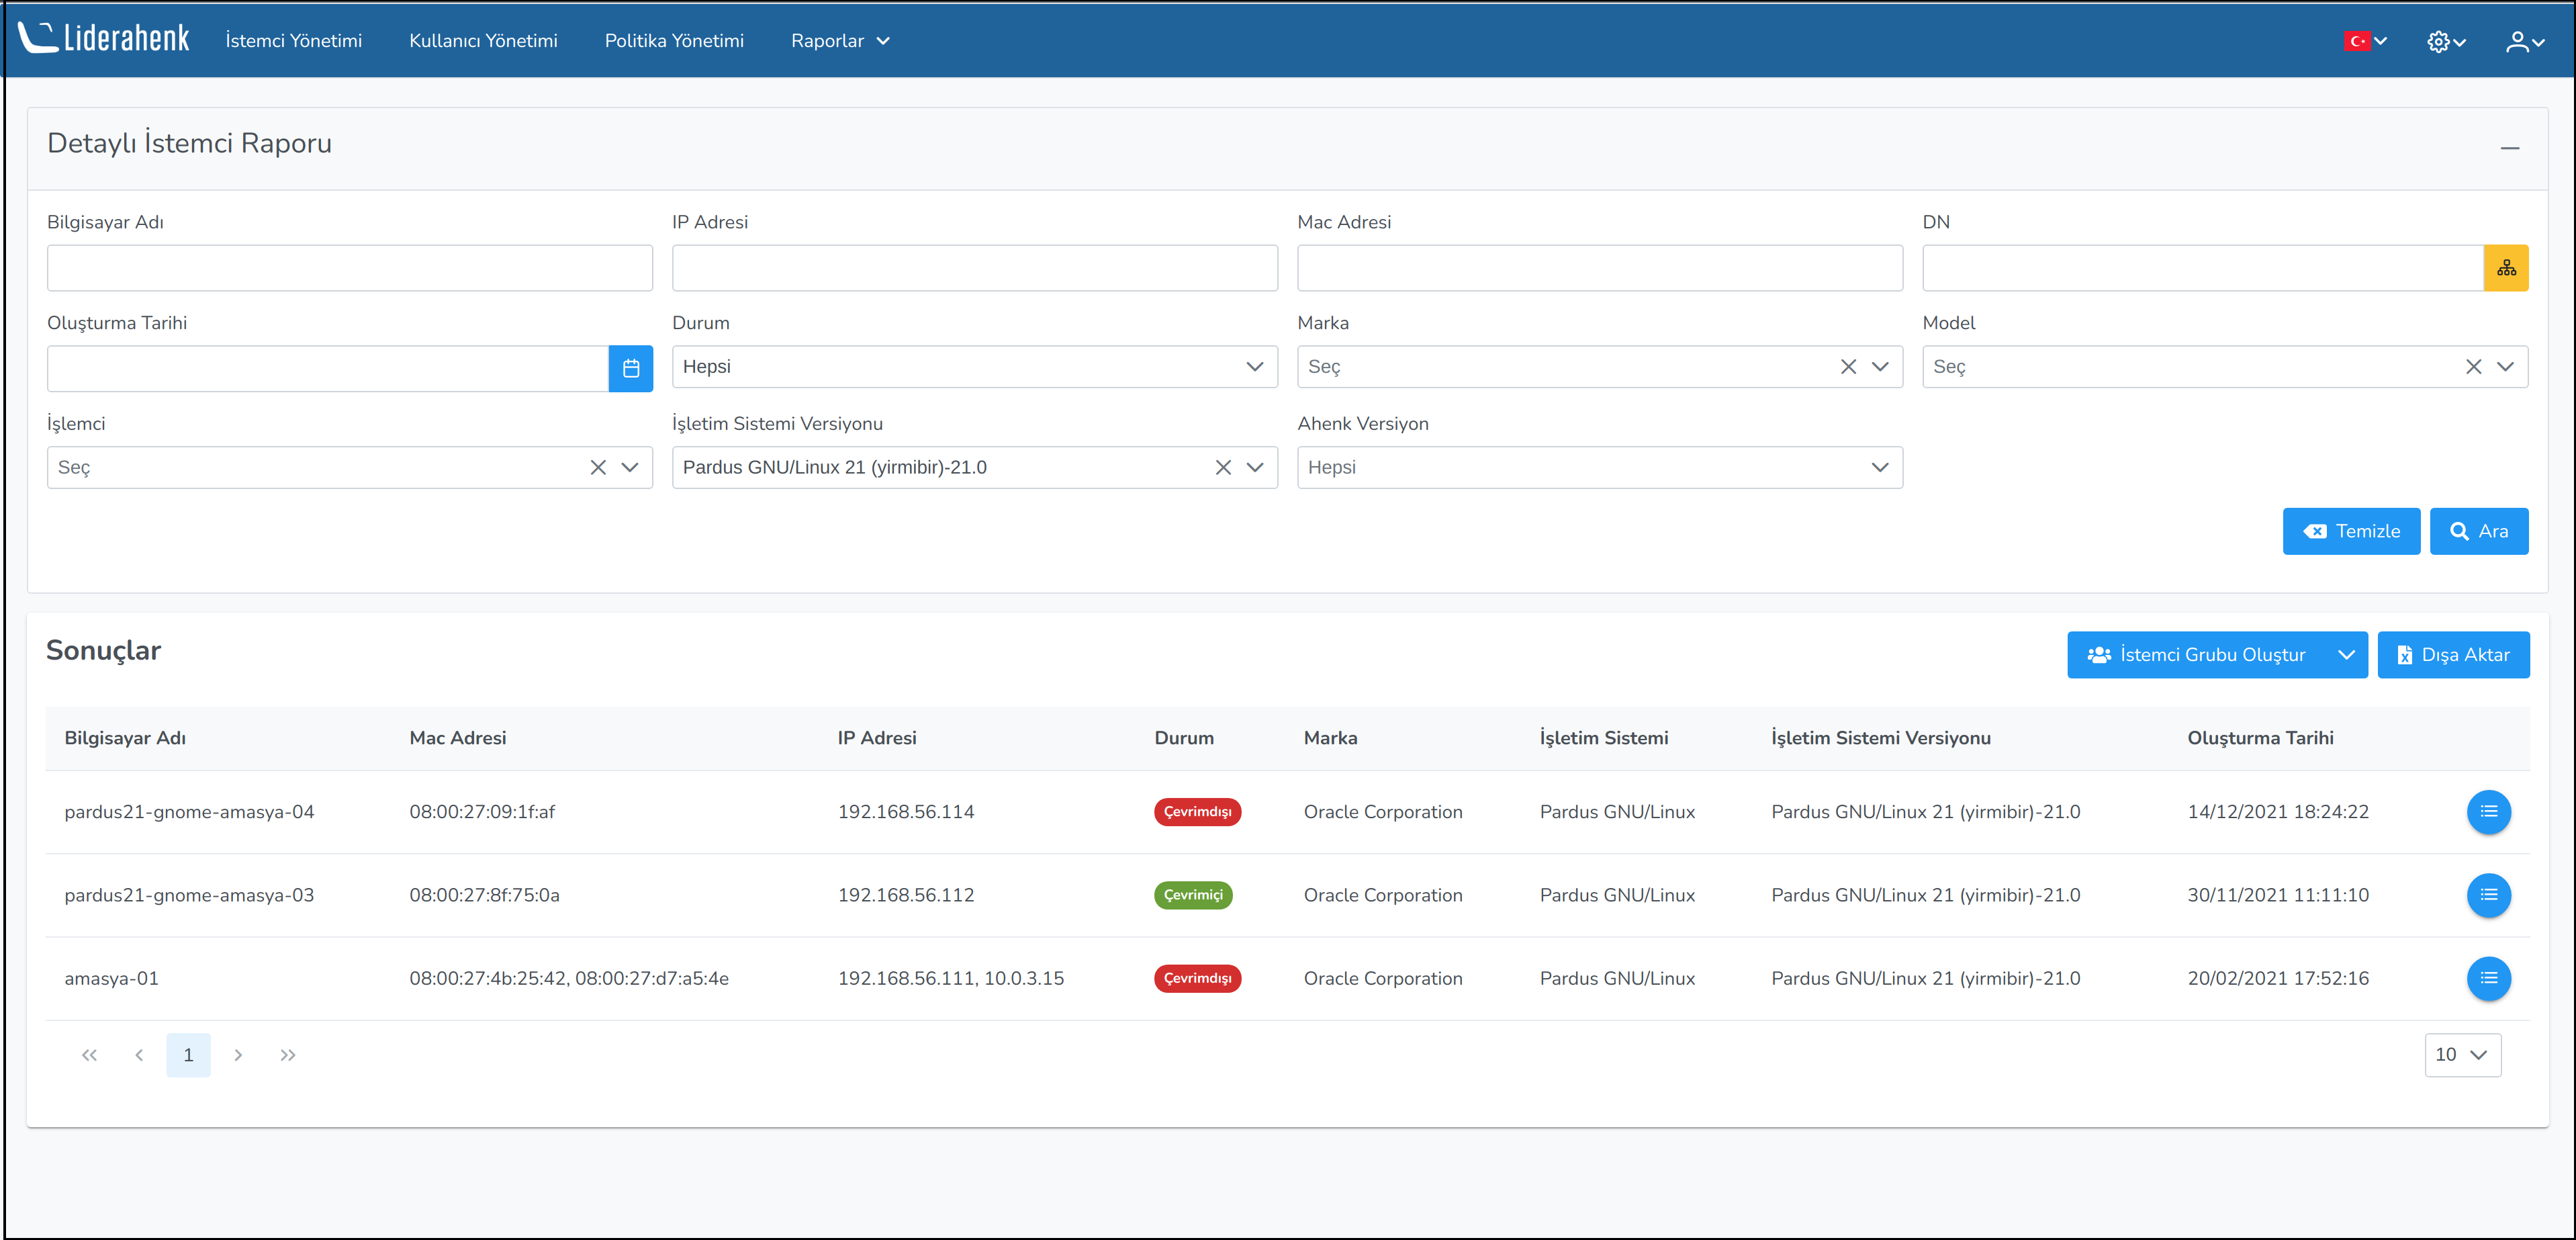Open İstemci Yönetimi menu
Viewport: 2576px width, 1240px height.
294,41
